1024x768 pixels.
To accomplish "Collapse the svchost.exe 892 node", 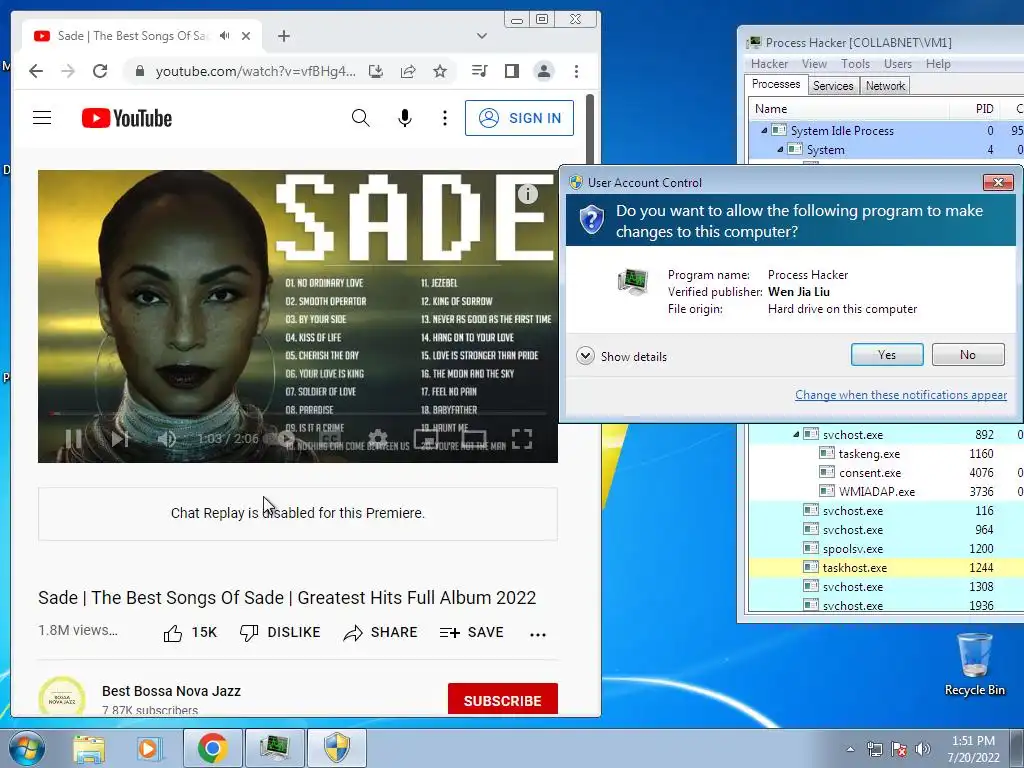I will click(796, 434).
